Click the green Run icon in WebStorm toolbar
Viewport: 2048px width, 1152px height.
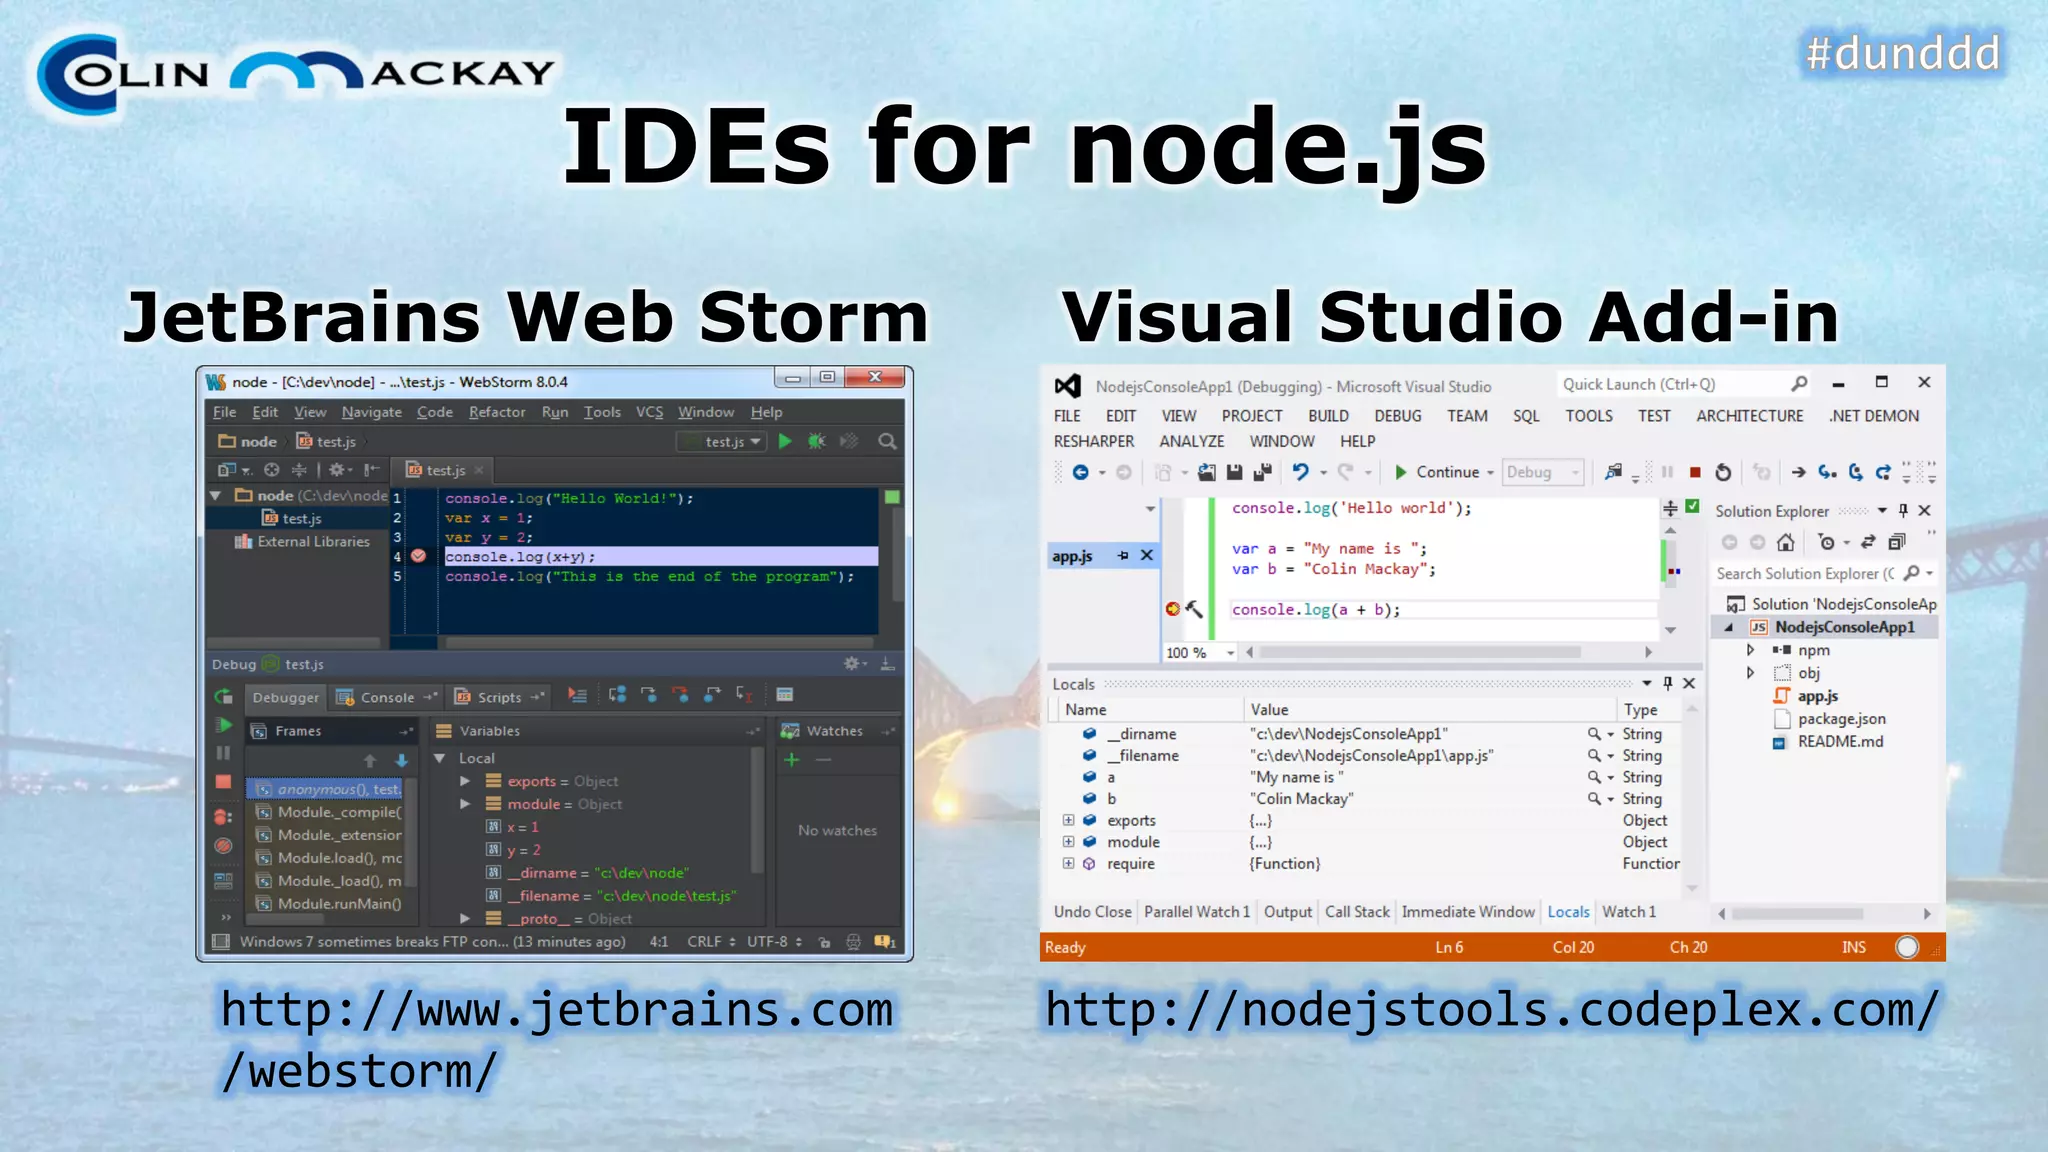point(785,441)
